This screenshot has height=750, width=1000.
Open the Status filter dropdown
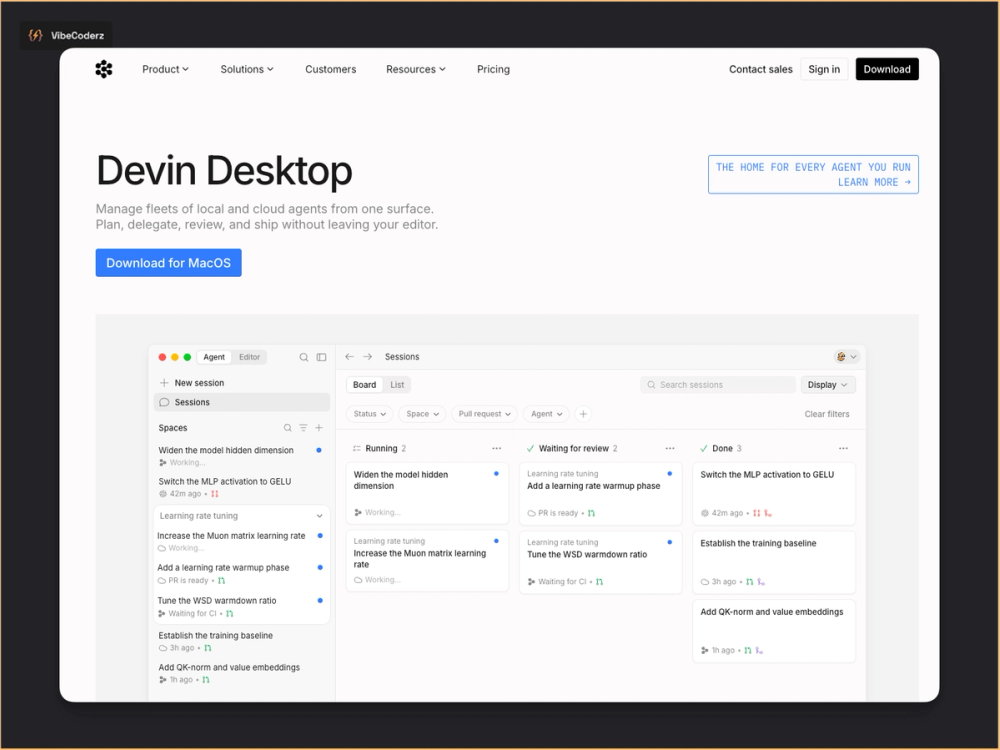pyautogui.click(x=370, y=414)
